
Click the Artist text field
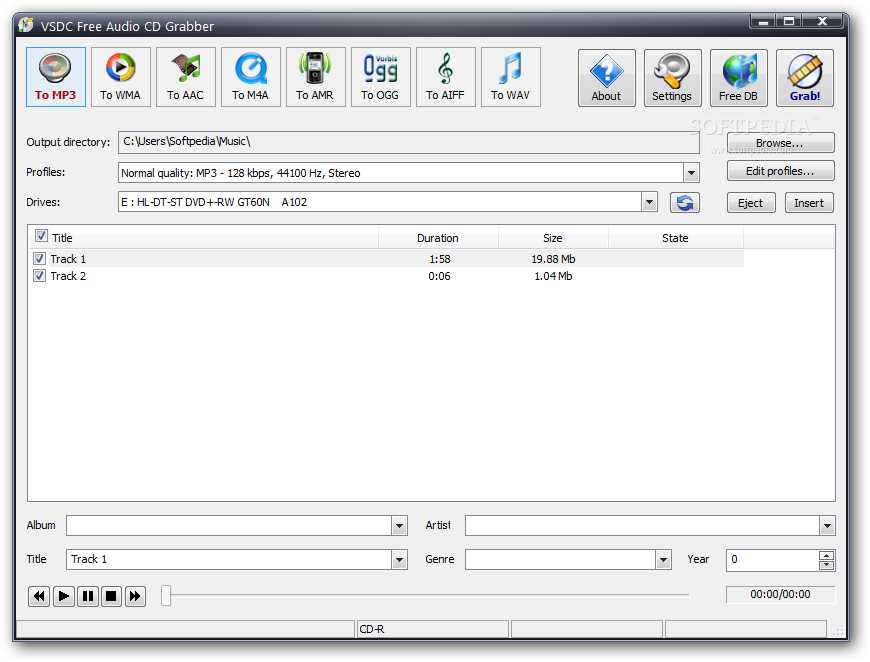642,525
